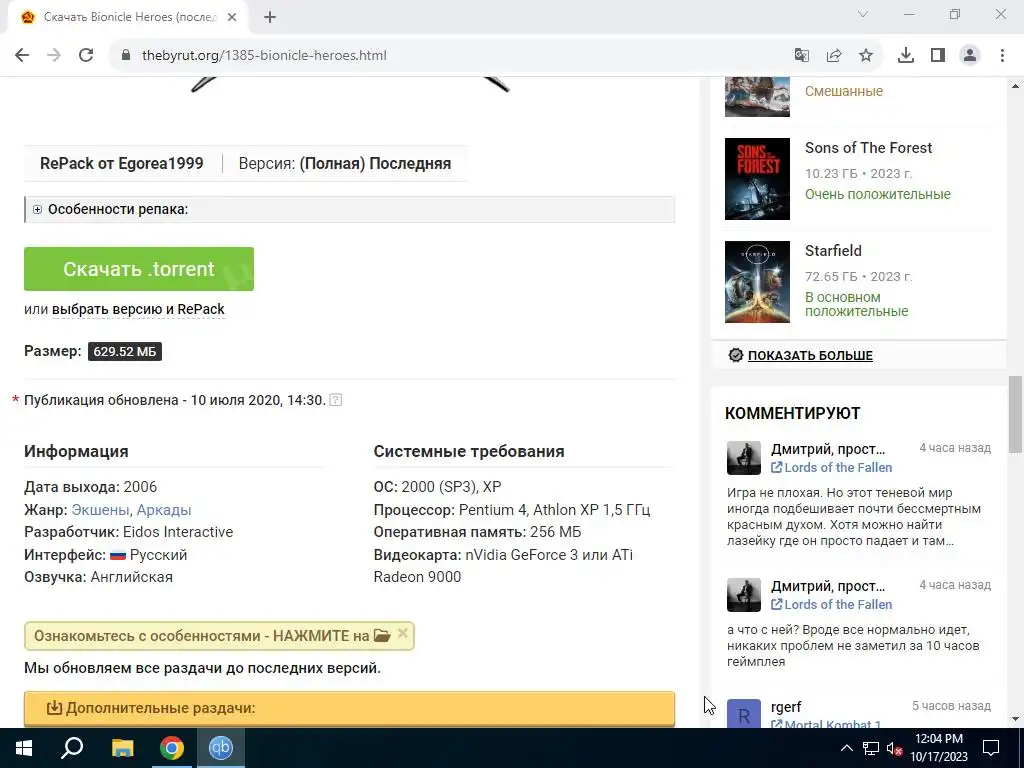The height and width of the screenshot is (768, 1024).
Task: Select the Версия: (Полная) Последняя label
Action: click(x=345, y=163)
